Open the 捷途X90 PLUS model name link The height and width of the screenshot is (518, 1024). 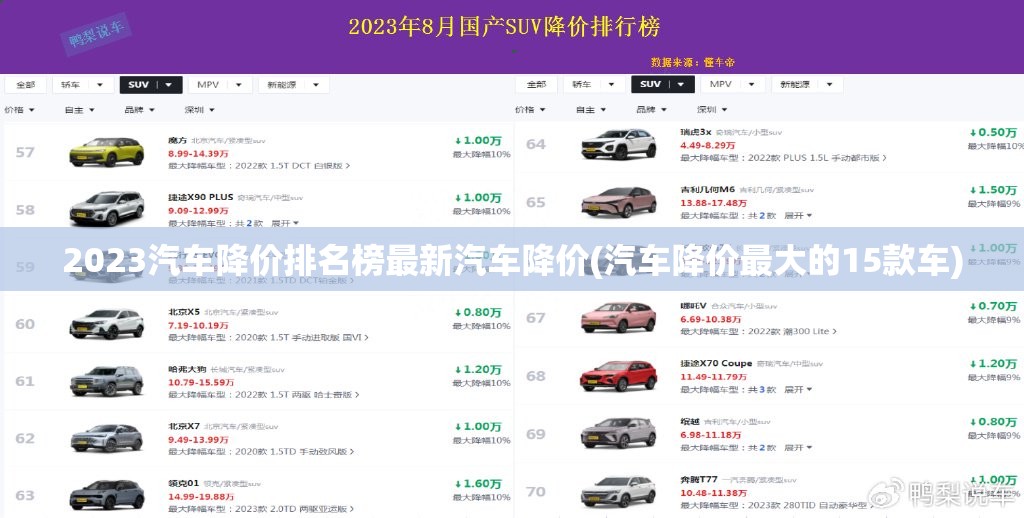[x=200, y=197]
